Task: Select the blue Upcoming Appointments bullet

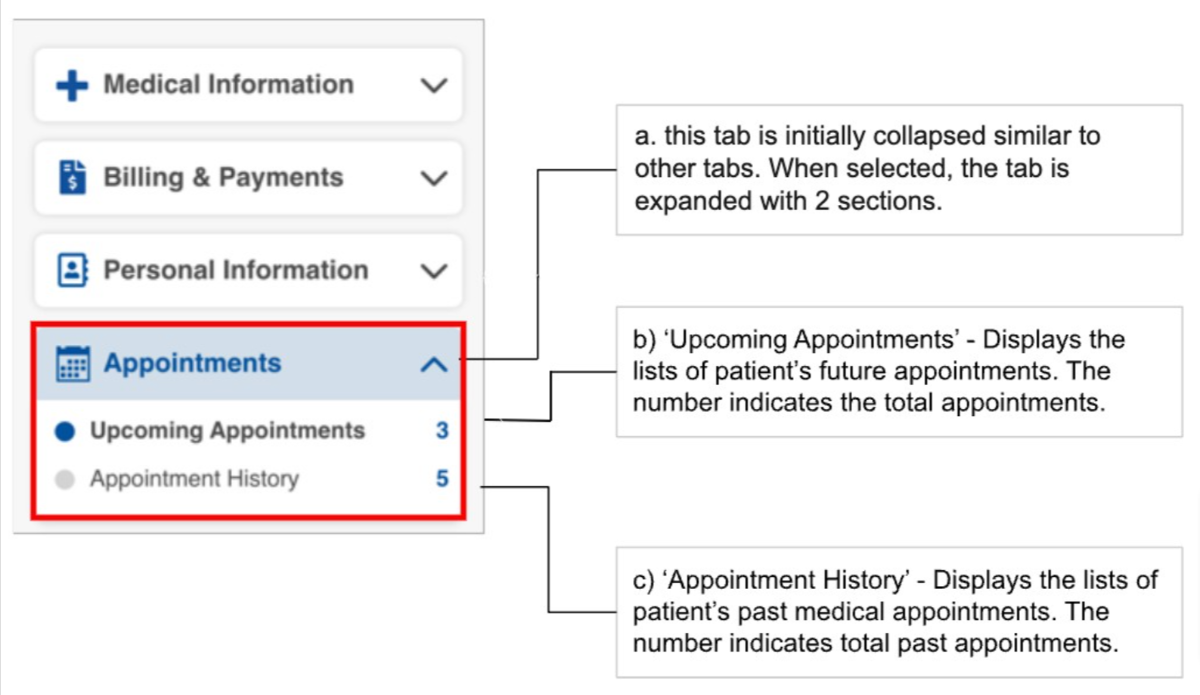Action: pyautogui.click(x=65, y=432)
